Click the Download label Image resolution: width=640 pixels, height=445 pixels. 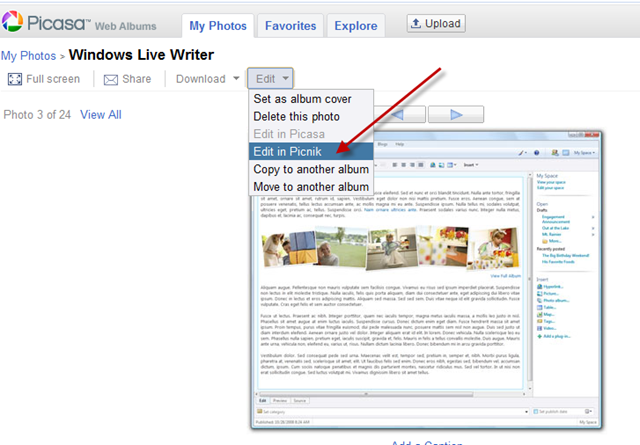200,79
